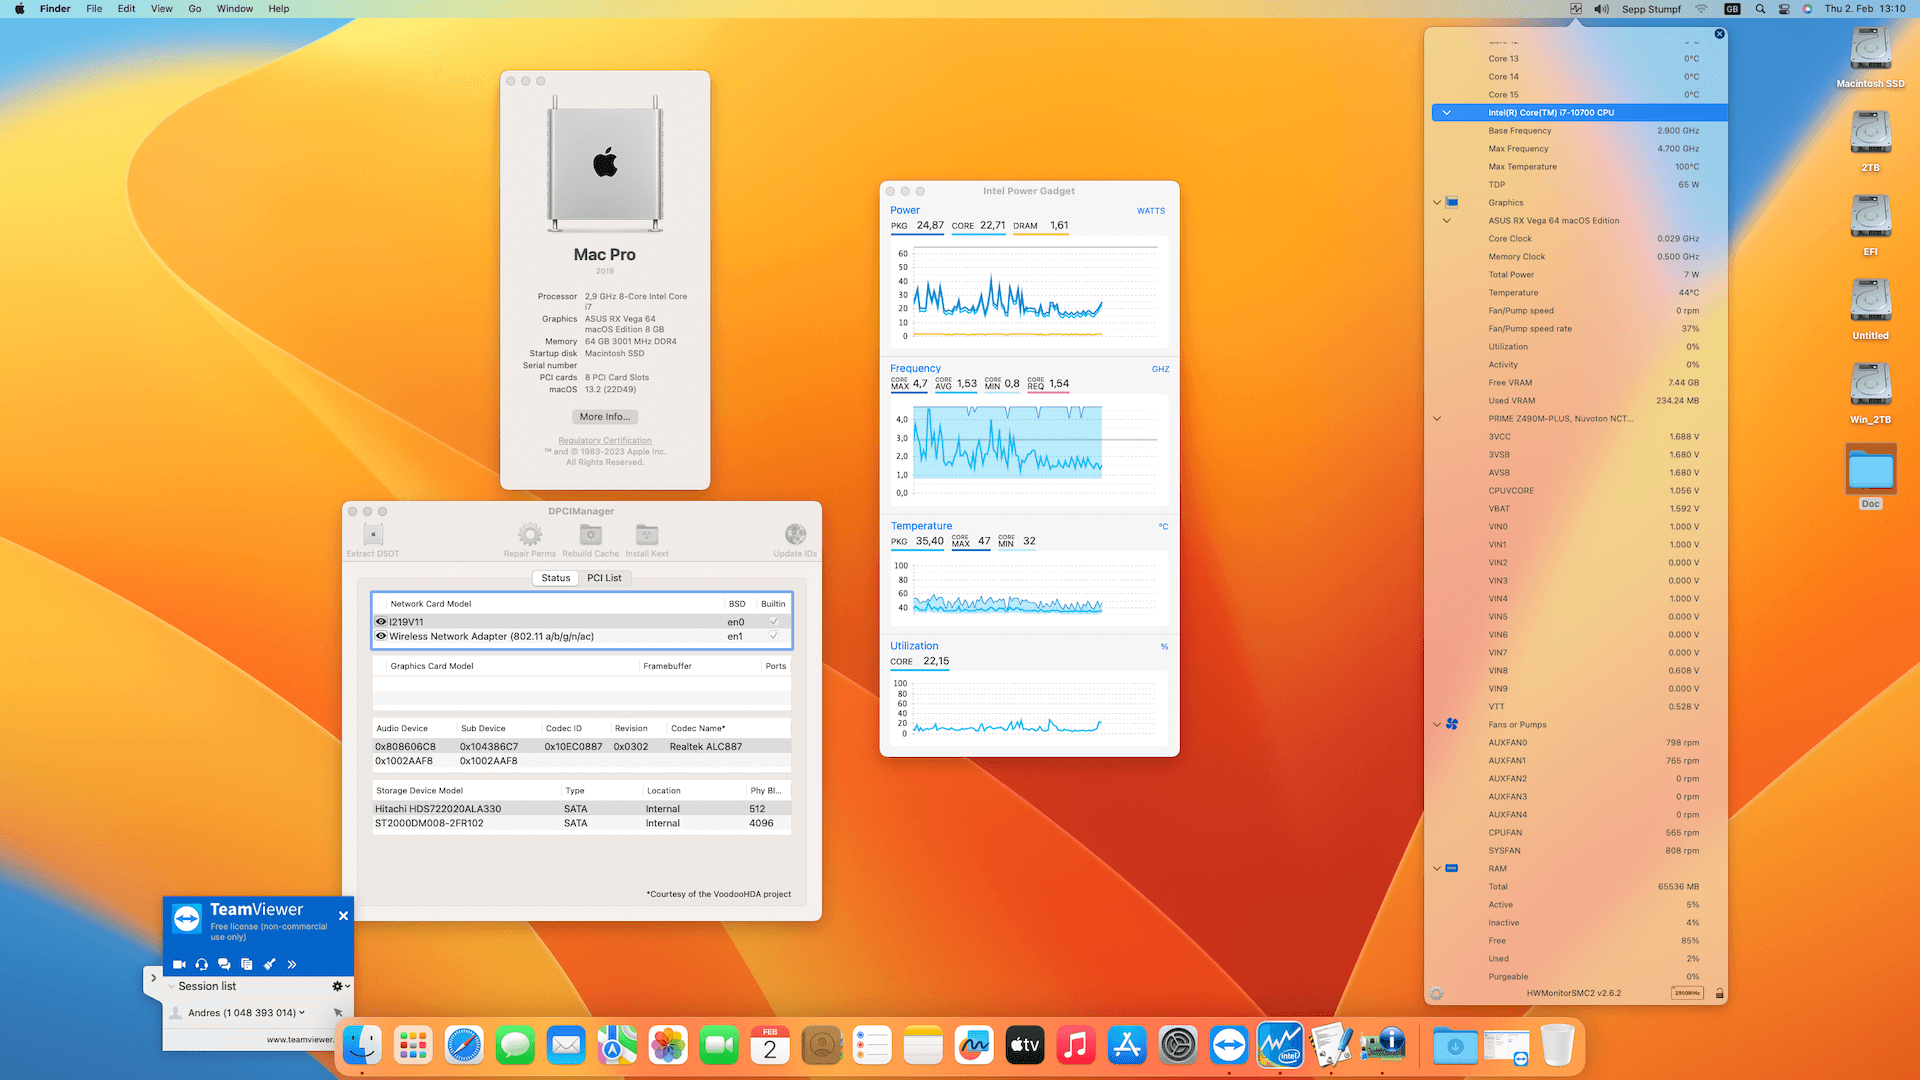Click the More Info... button
Image resolution: width=1920 pixels, height=1080 pixels.
click(x=605, y=417)
